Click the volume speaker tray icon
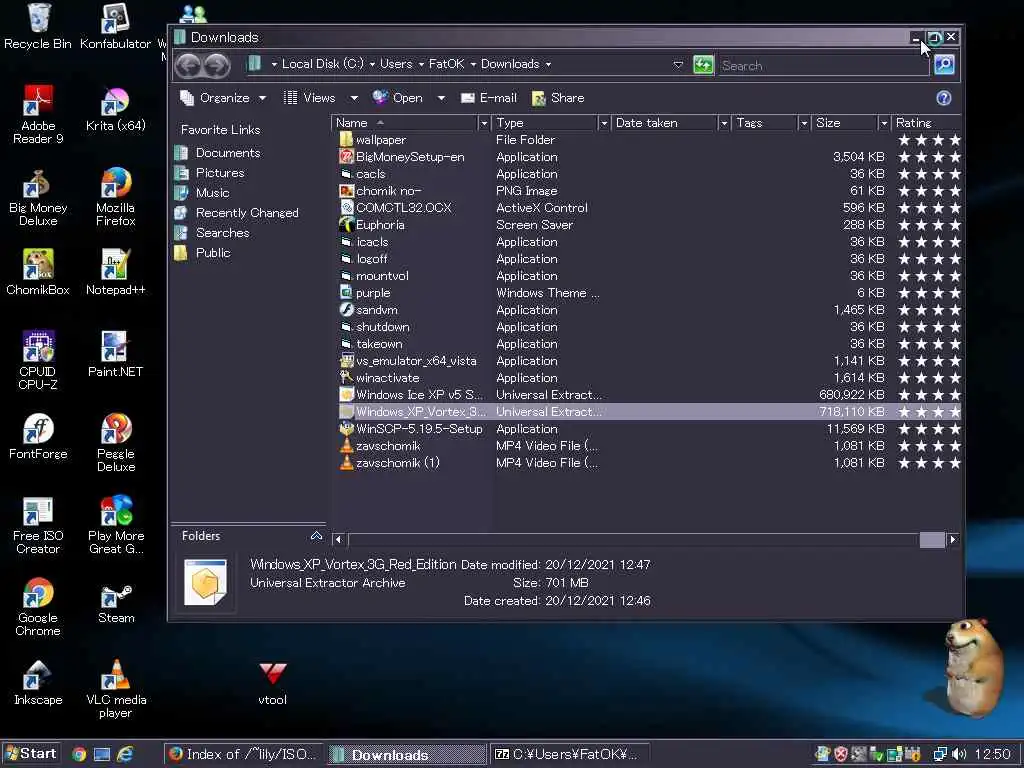The height and width of the screenshot is (768, 1024). (x=959, y=754)
